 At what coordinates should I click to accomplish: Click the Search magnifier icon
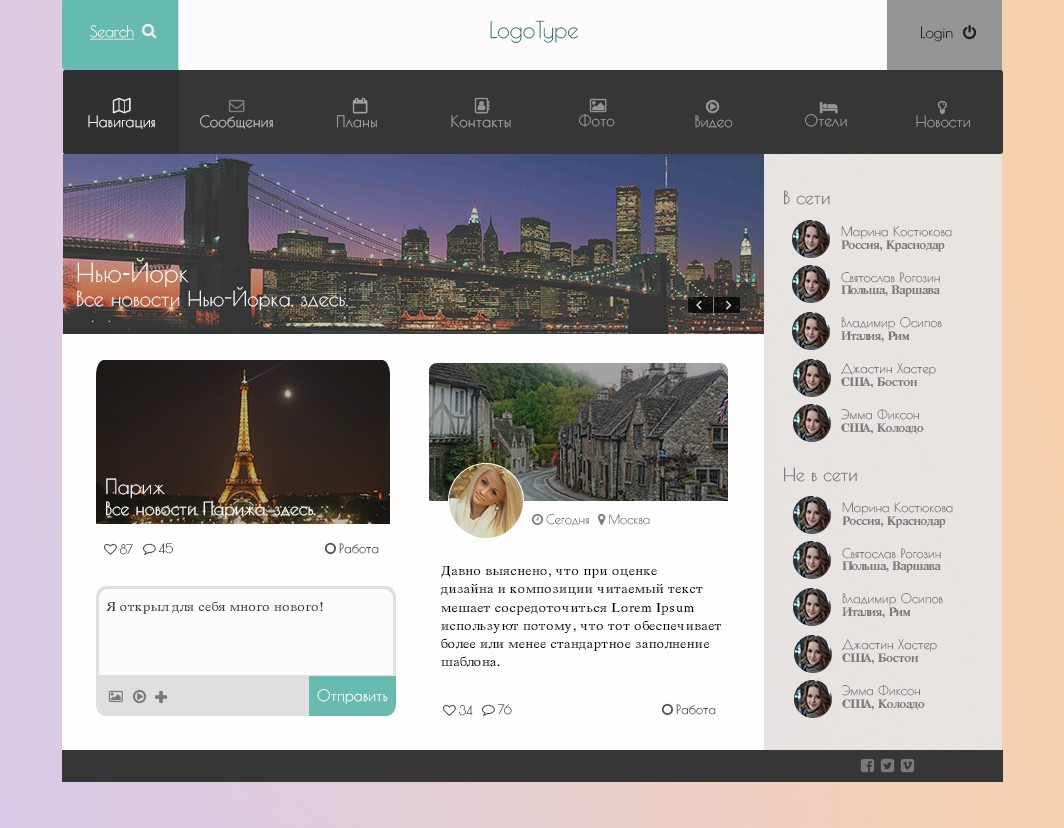coord(149,31)
